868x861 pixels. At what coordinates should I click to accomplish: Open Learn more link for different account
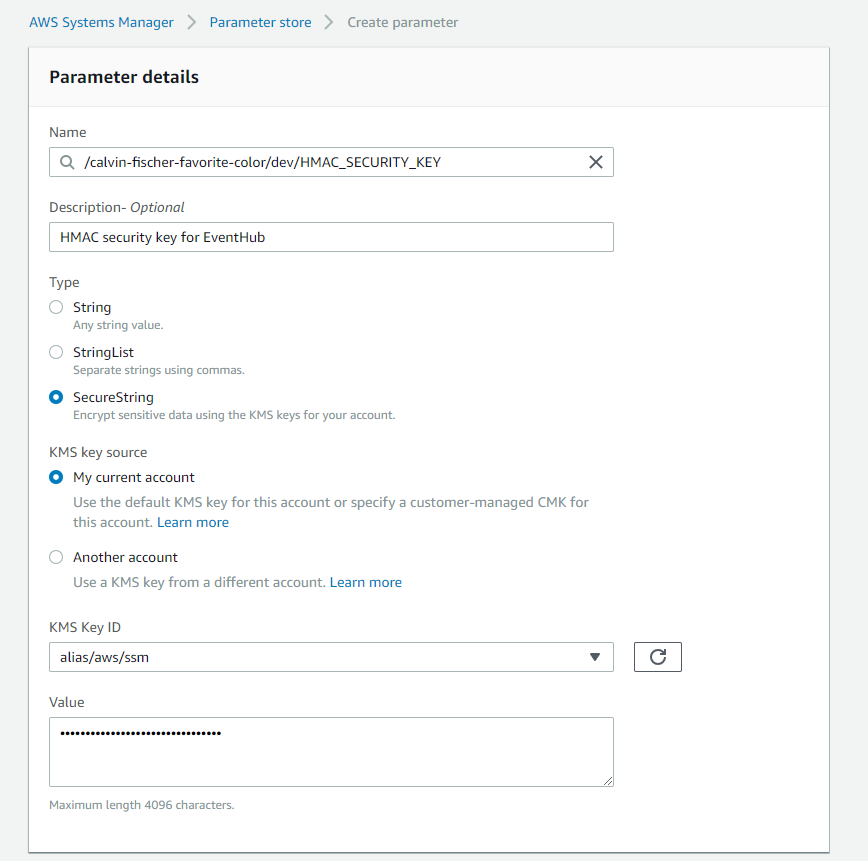[365, 582]
